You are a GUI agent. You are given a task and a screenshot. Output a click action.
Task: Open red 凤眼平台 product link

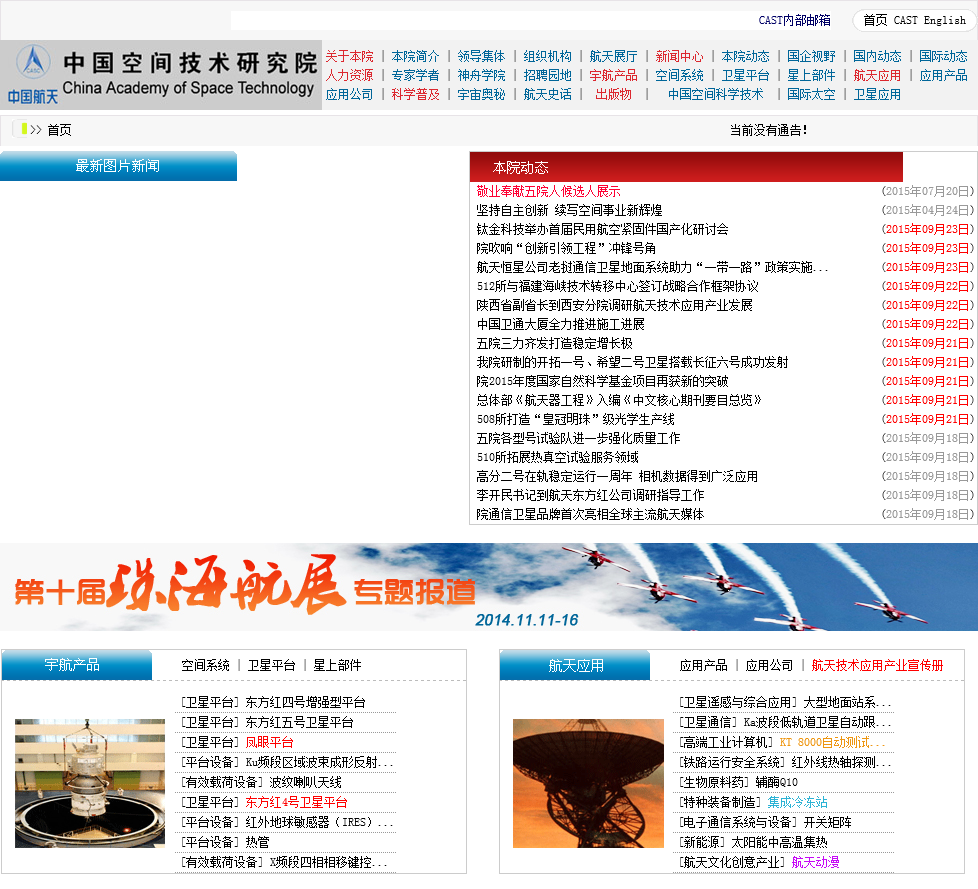point(269,742)
